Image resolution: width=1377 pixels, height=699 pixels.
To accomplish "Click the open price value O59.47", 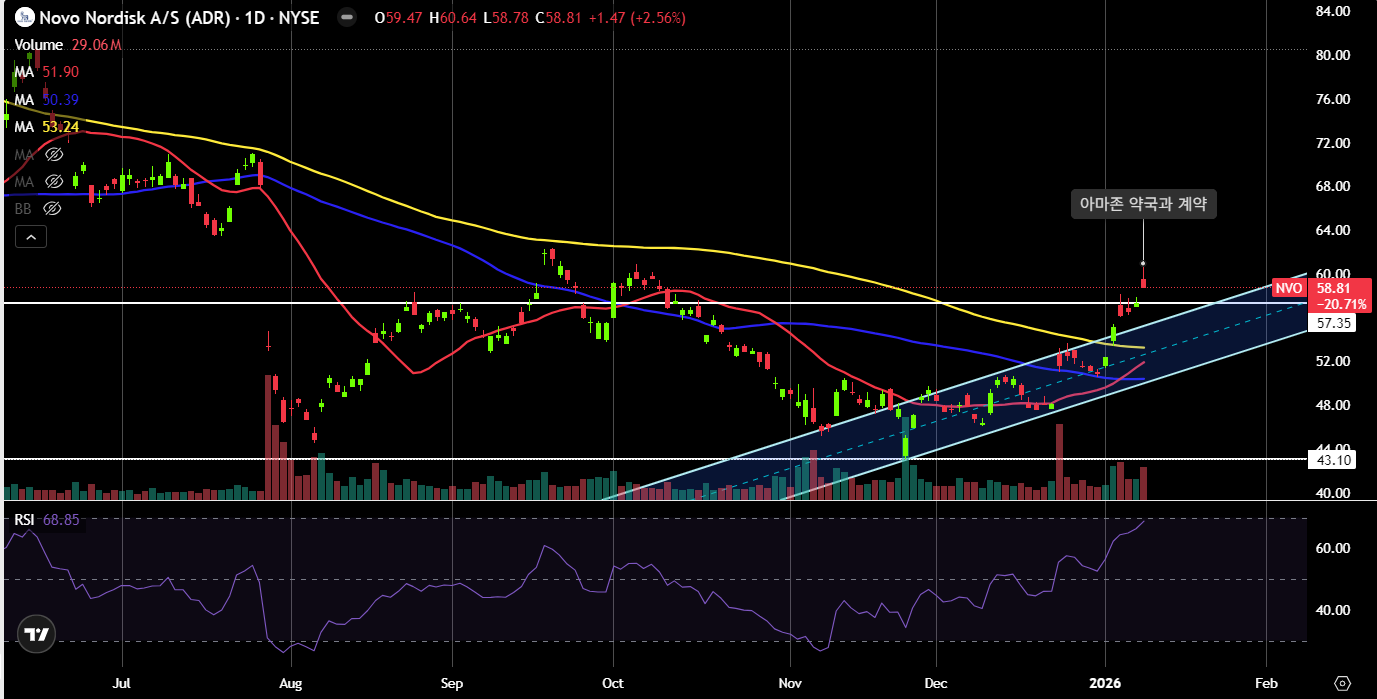I will pos(399,18).
